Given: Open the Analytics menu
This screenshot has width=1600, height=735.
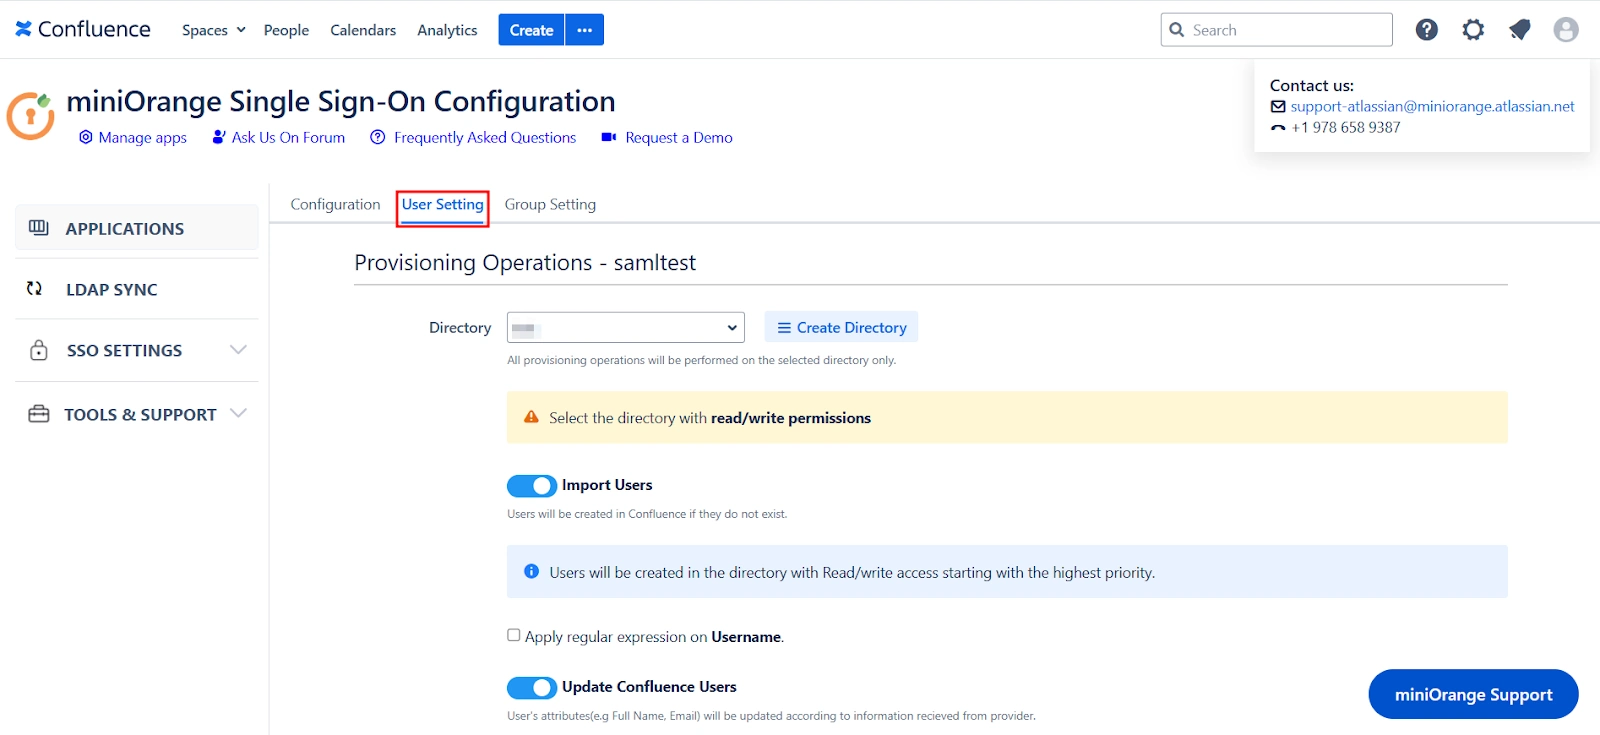Looking at the screenshot, I should tap(447, 30).
